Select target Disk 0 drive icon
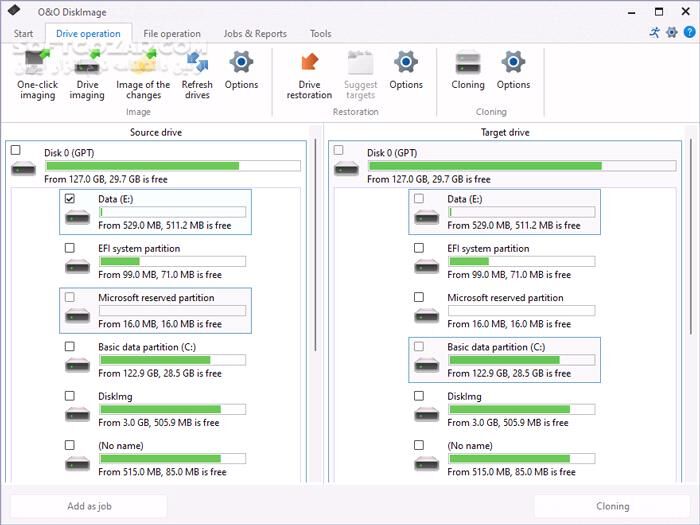Screen dimensions: 700x525 point(346,169)
